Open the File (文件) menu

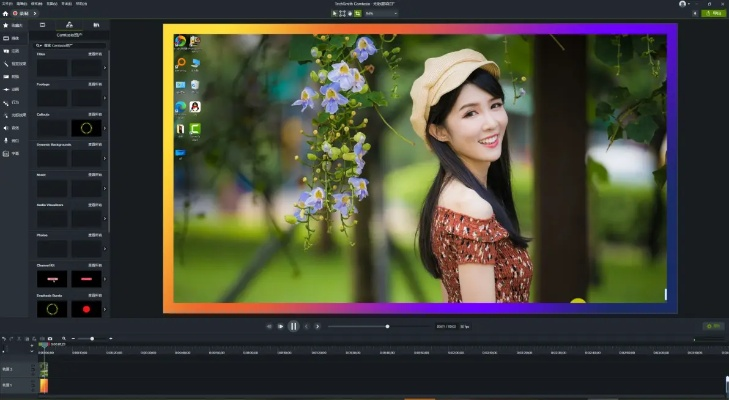tap(7, 4)
